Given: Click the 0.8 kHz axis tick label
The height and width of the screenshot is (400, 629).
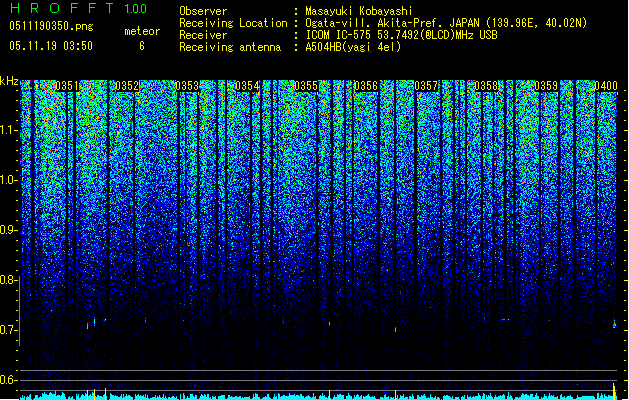Looking at the screenshot, I should point(8,280).
